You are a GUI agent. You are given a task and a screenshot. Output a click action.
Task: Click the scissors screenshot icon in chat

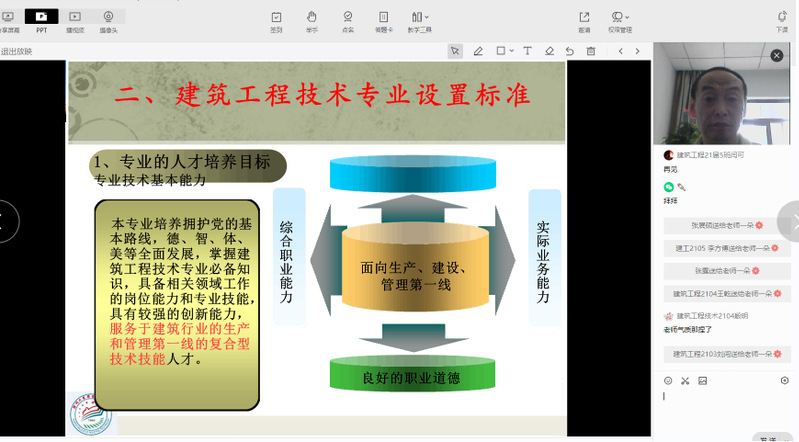685,380
